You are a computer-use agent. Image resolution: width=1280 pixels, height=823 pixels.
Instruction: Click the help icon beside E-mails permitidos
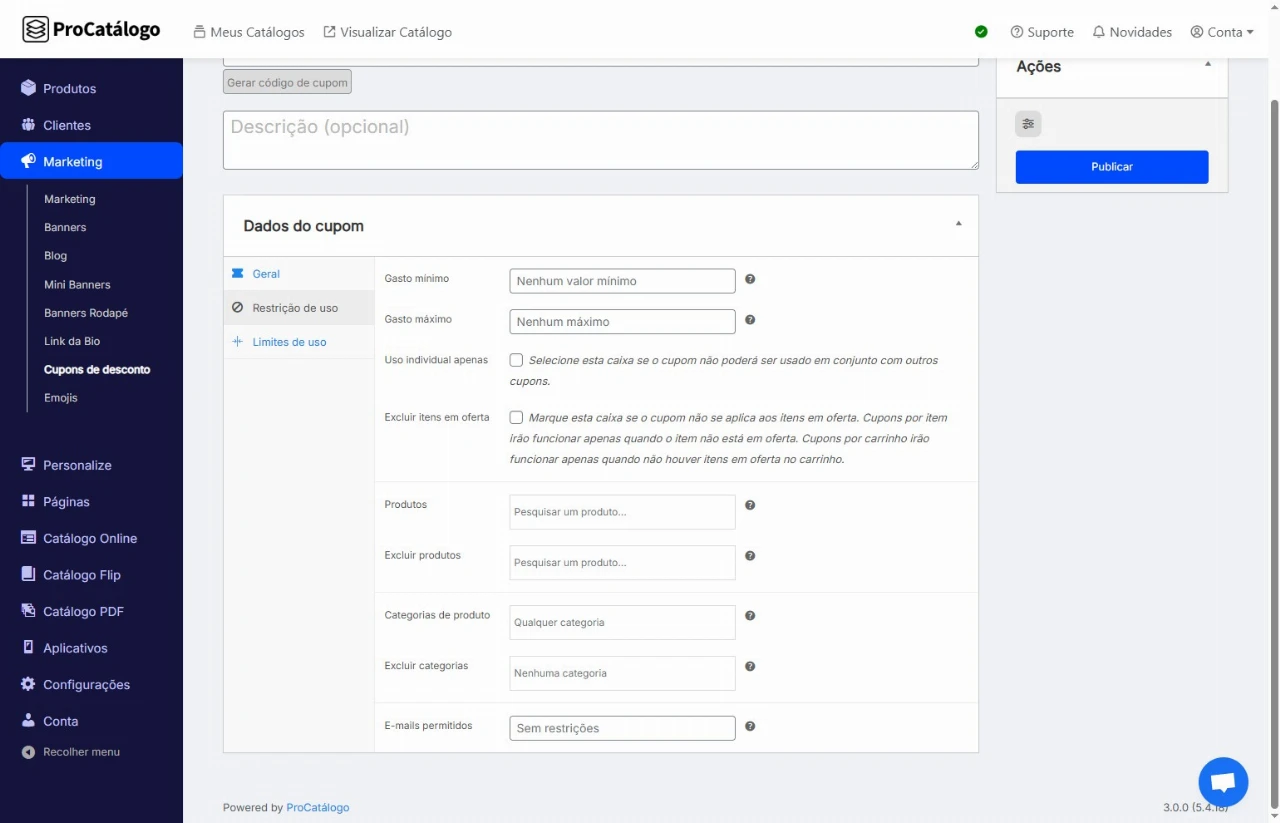pos(750,727)
